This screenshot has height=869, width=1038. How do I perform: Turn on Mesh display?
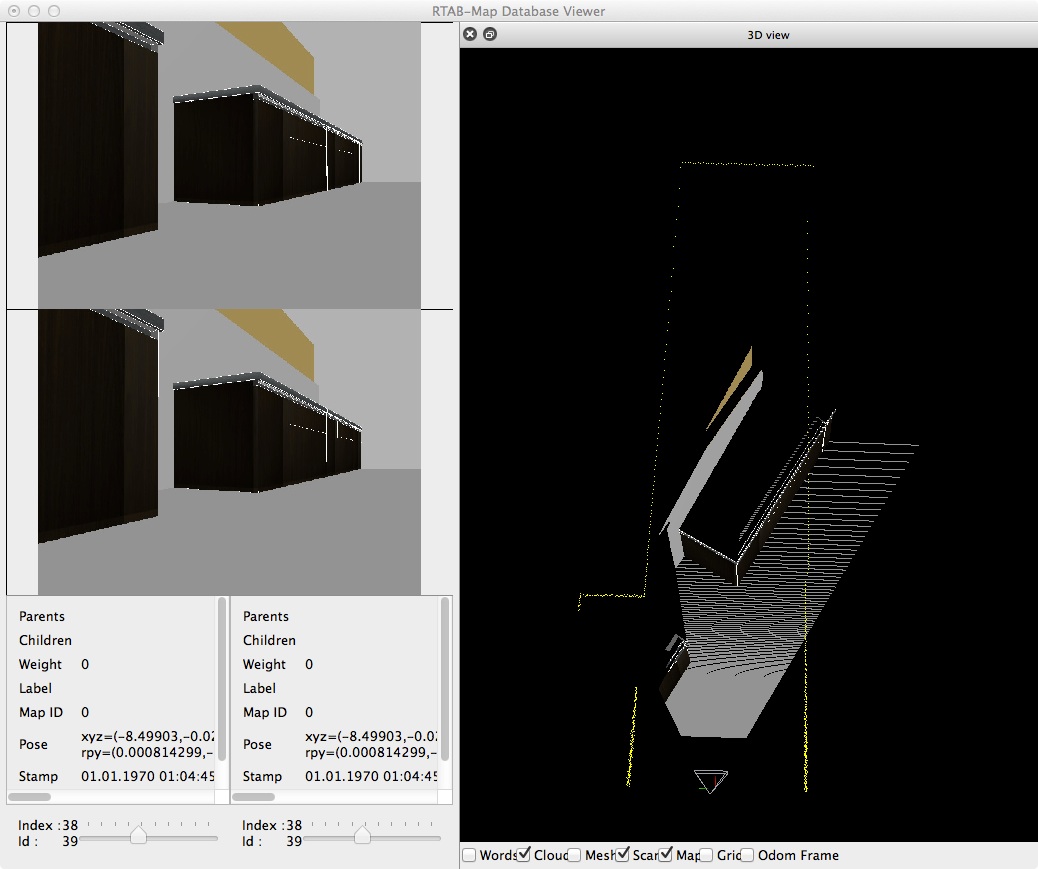[574, 855]
